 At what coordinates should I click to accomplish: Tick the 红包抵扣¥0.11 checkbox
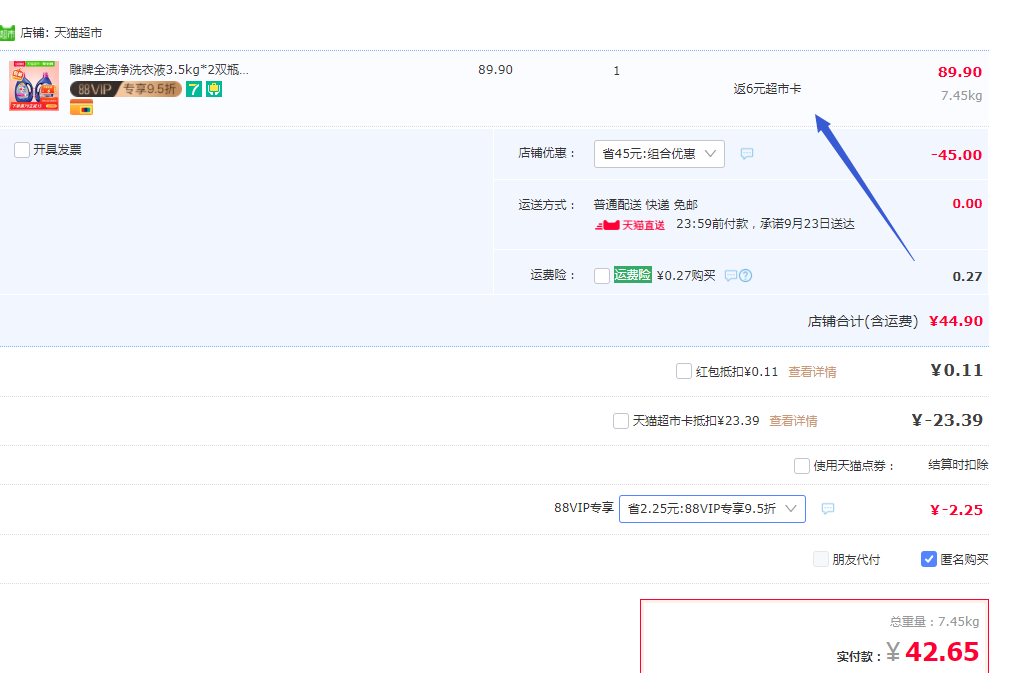pyautogui.click(x=684, y=371)
